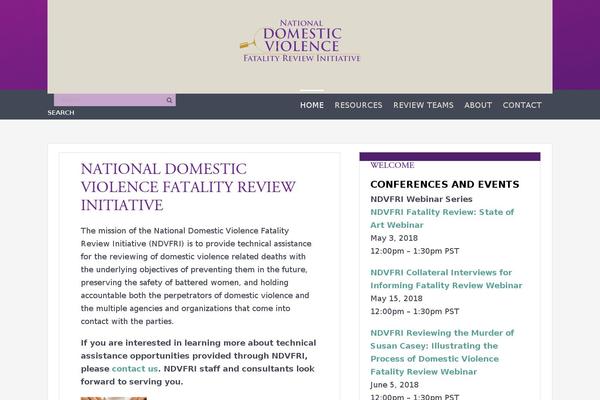Open Collateral Interviews for Informing Fatality Review link

[446, 279]
